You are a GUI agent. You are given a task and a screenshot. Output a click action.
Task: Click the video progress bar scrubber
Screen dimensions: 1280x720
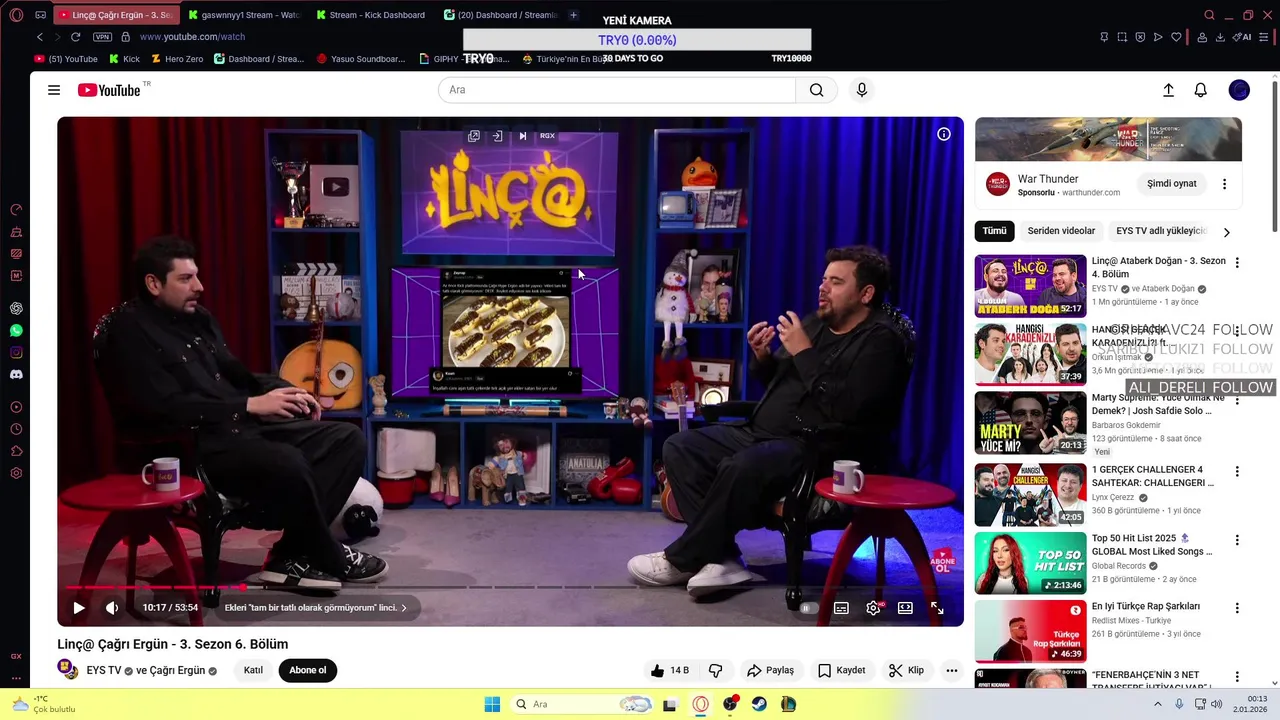[243, 587]
